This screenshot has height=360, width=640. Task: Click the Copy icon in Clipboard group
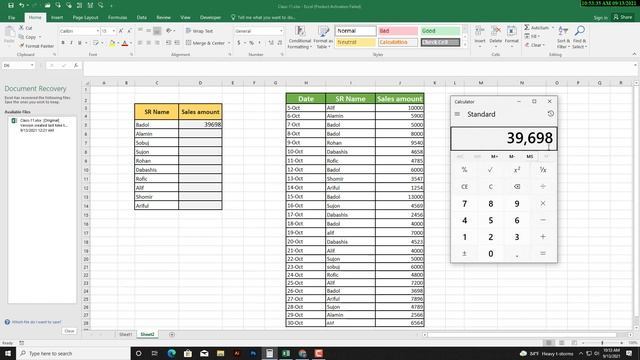(x=22, y=37)
